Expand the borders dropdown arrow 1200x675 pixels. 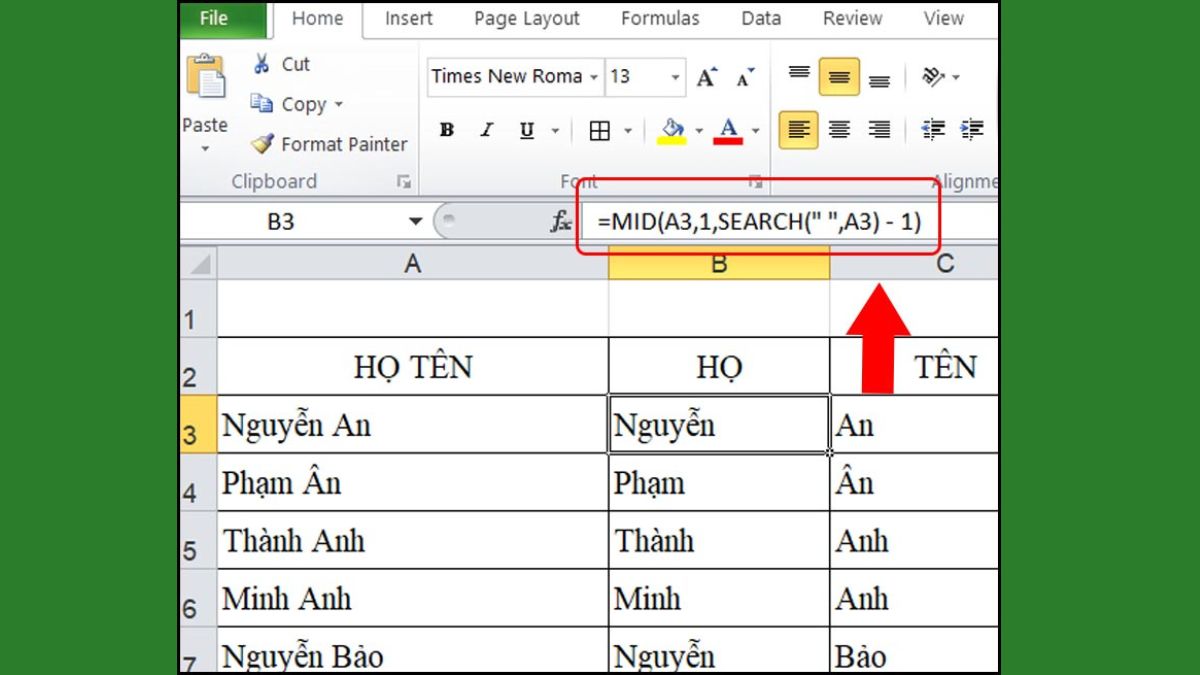tap(628, 130)
